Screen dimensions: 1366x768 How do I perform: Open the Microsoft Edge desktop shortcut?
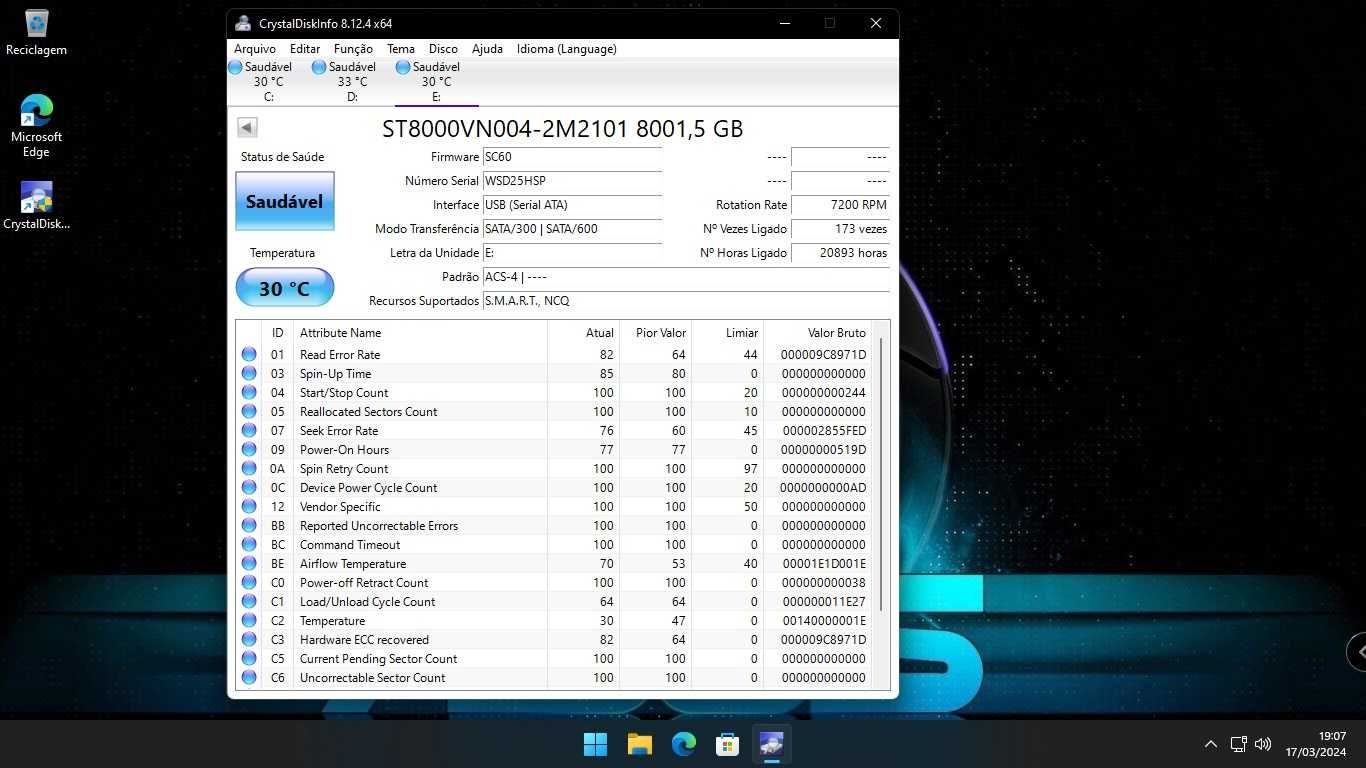pos(36,126)
